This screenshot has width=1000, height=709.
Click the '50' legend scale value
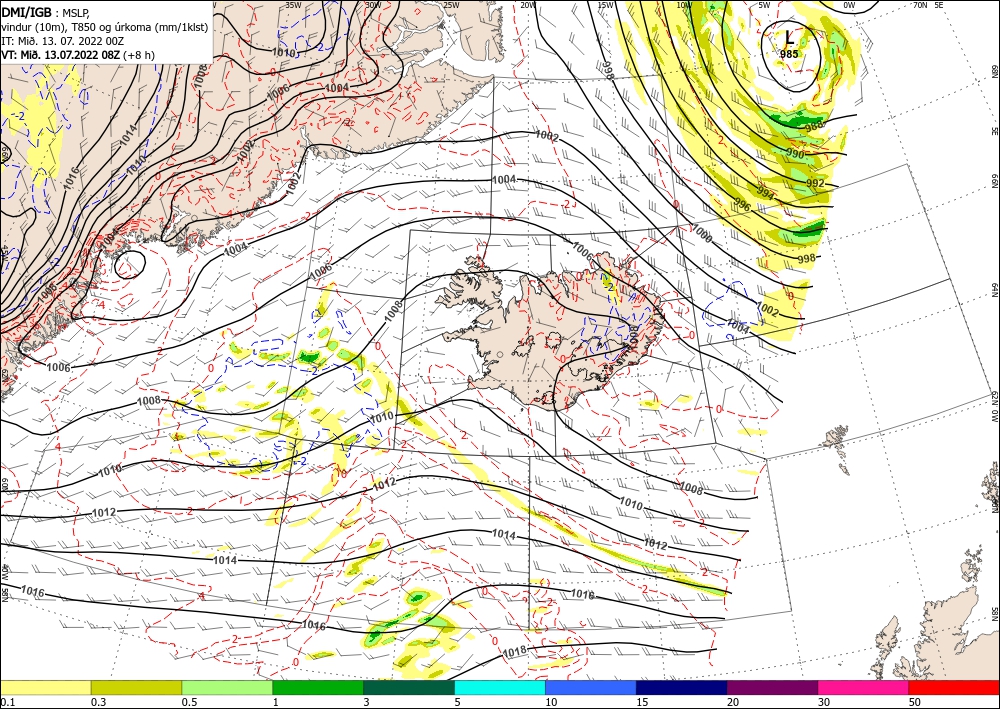[915, 702]
